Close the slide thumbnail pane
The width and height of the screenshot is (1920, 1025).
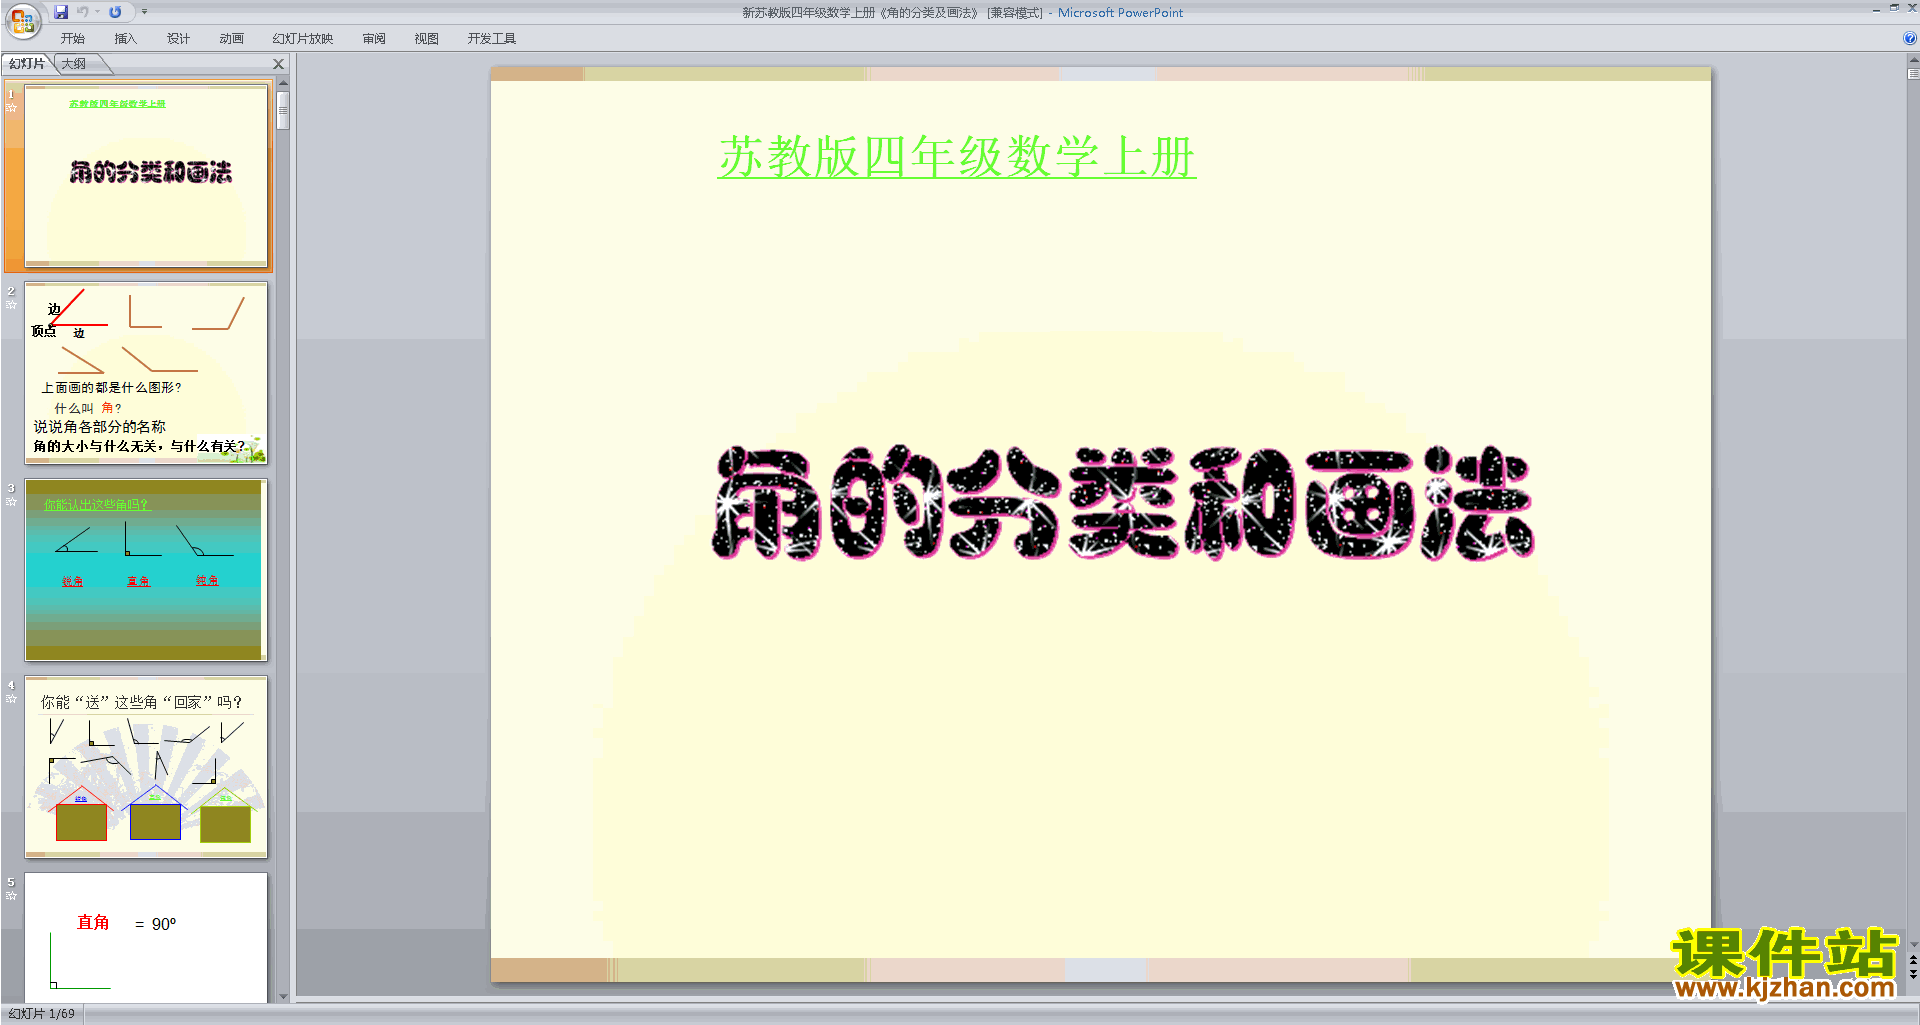click(x=279, y=64)
